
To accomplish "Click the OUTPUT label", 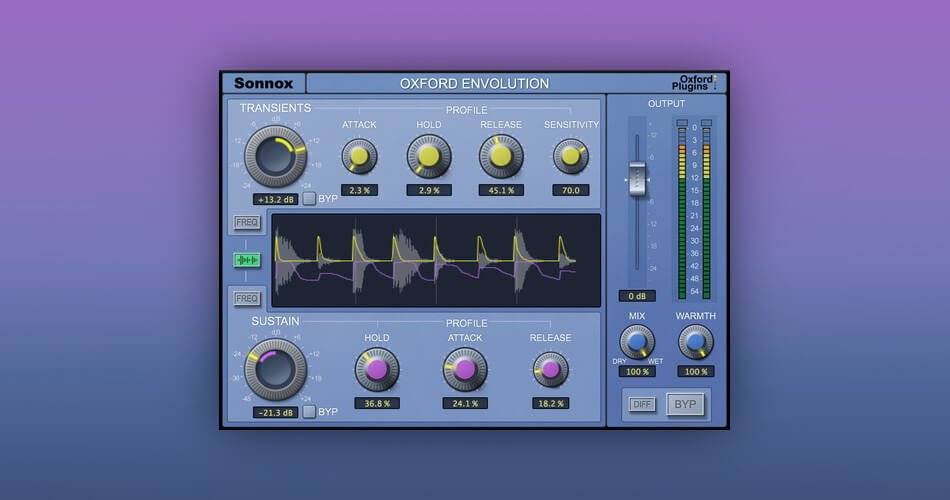I will pyautogui.click(x=666, y=104).
